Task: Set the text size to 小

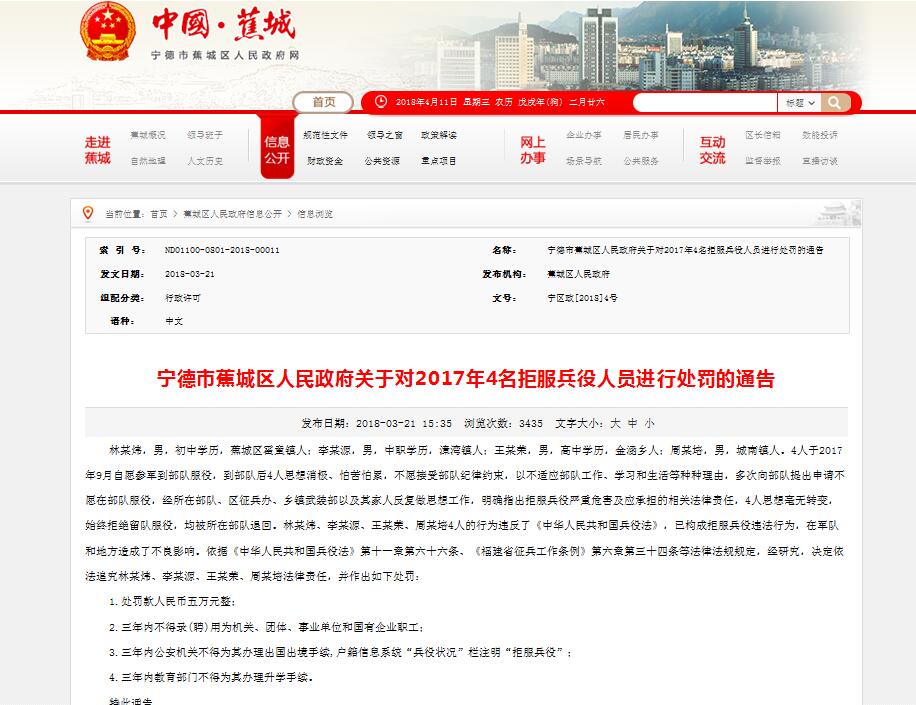Action: (x=649, y=423)
